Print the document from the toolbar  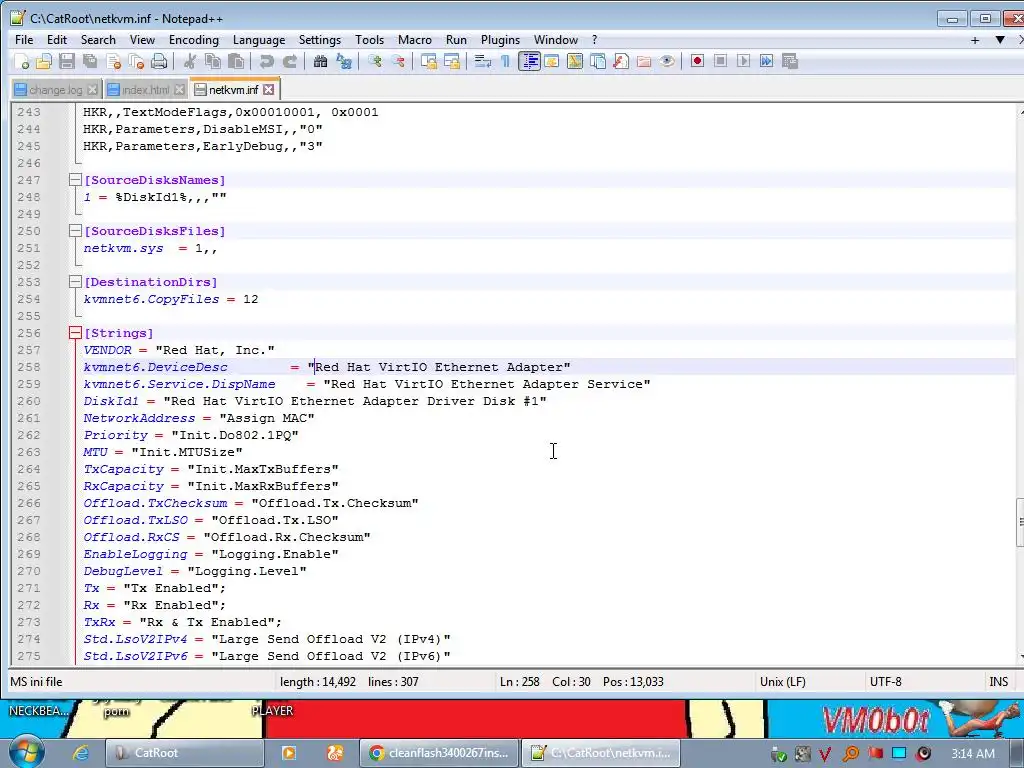point(159,61)
